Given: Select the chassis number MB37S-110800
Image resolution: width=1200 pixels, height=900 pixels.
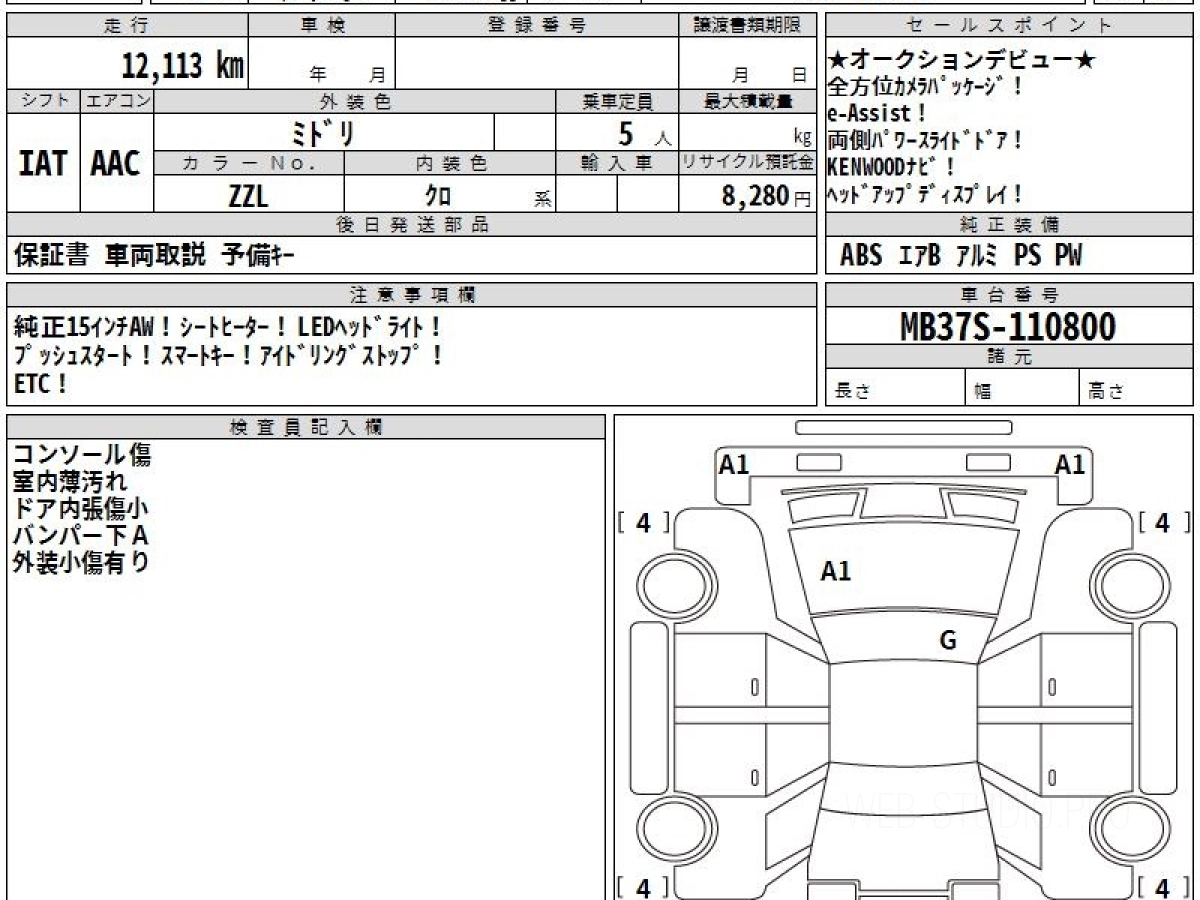Looking at the screenshot, I should click(x=1009, y=327).
